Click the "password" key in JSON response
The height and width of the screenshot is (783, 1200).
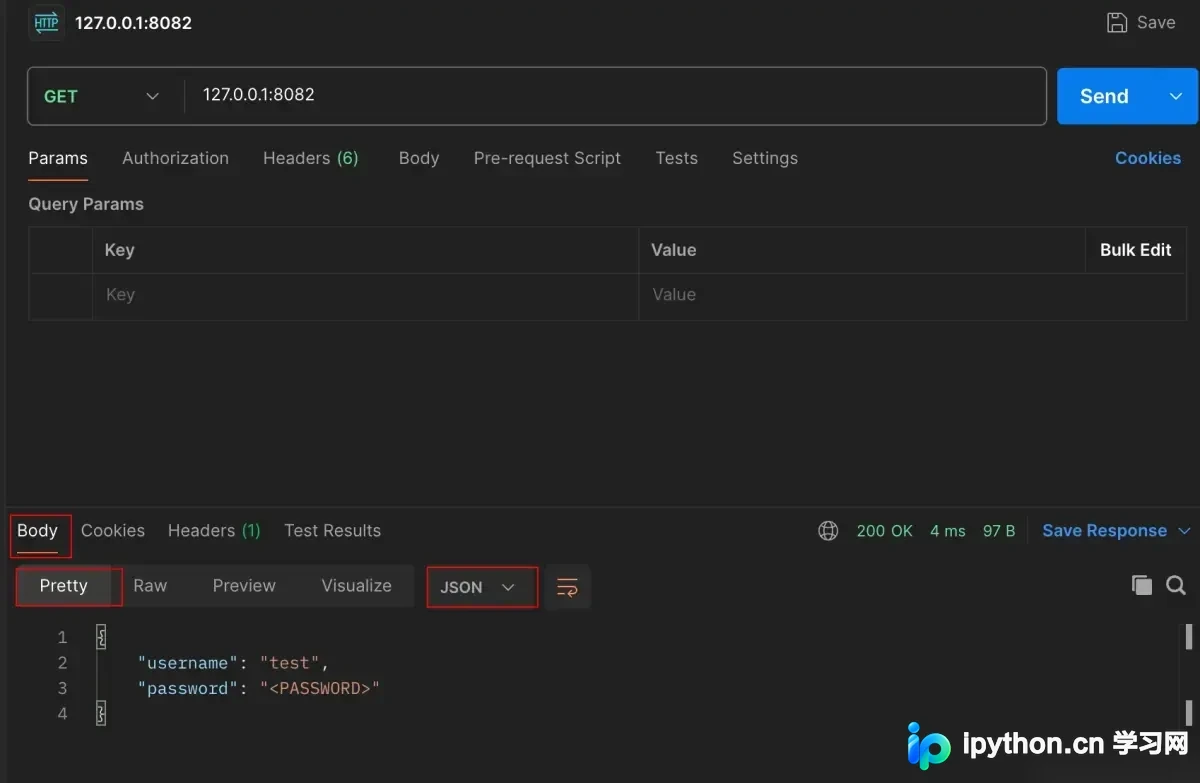188,688
